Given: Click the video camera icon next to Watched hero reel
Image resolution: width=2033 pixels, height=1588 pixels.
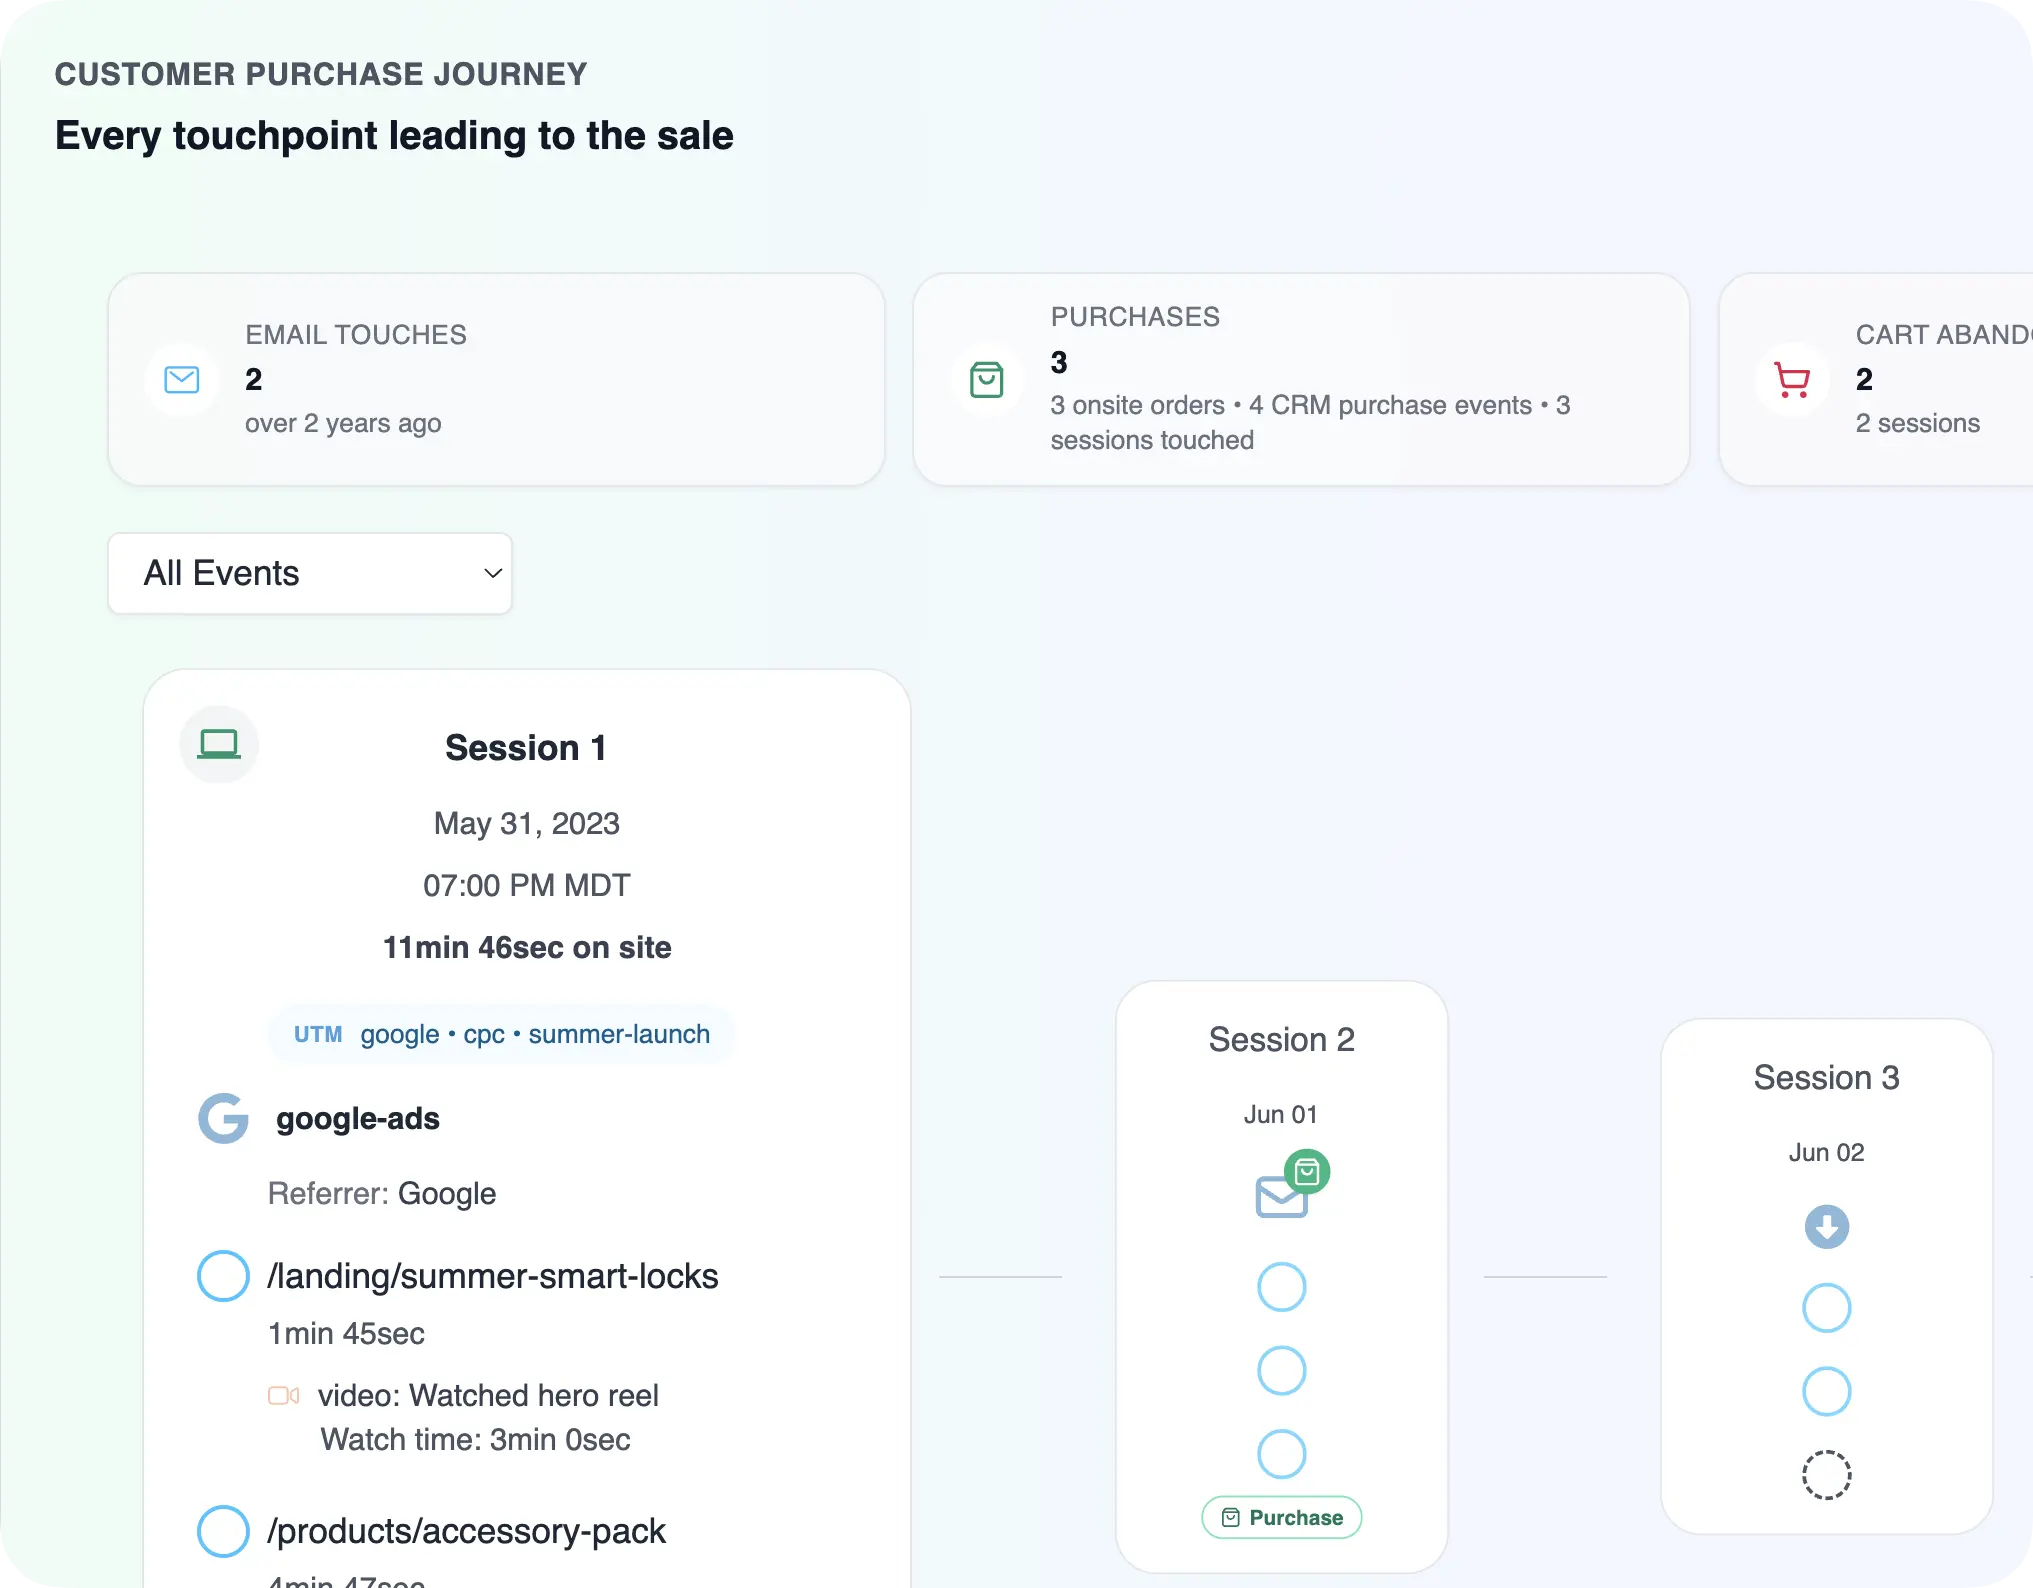Looking at the screenshot, I should [x=284, y=1395].
